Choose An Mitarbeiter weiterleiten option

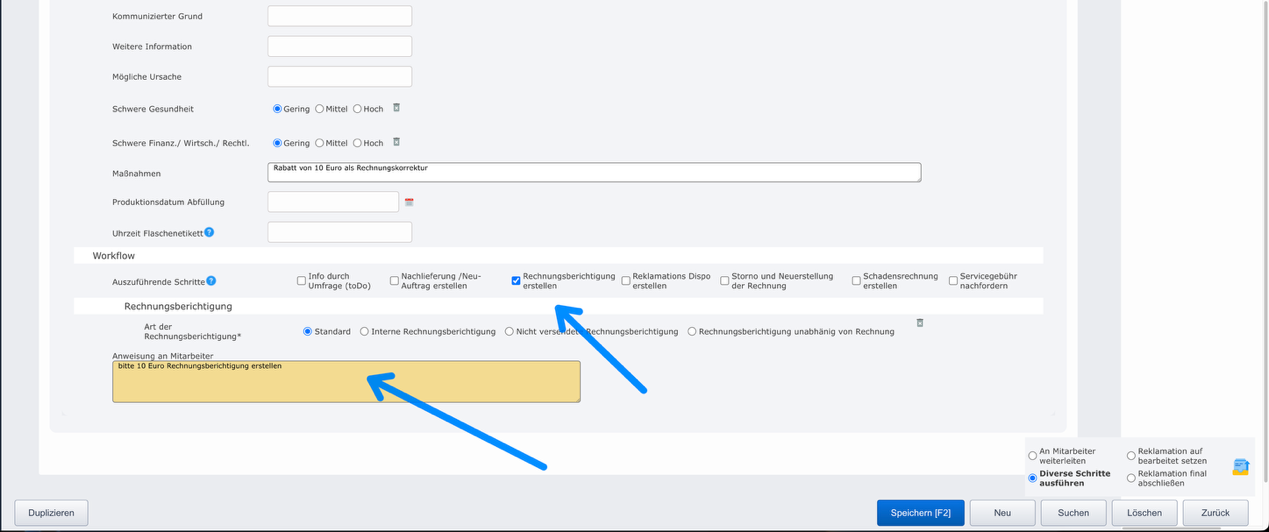click(x=1033, y=456)
